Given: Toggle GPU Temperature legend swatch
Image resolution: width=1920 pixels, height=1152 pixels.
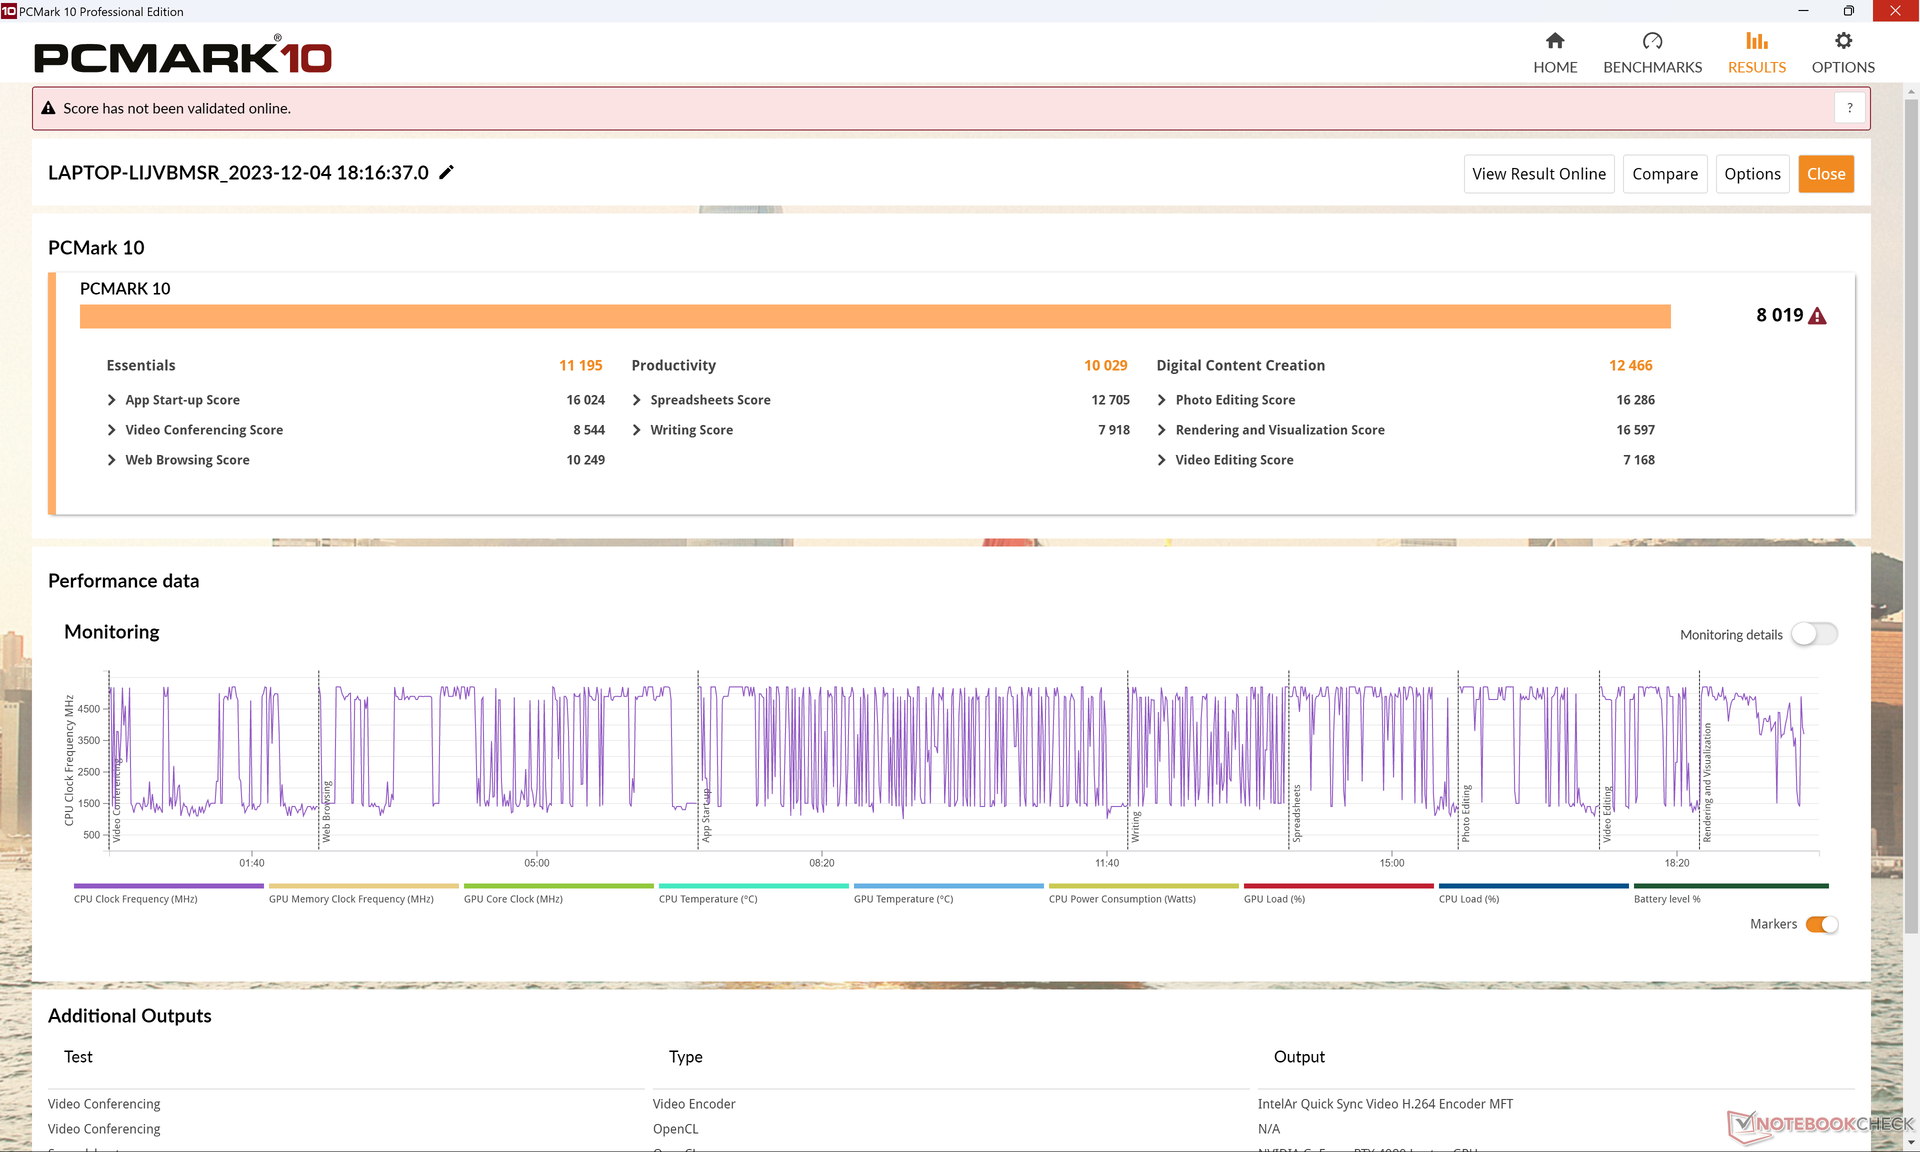Looking at the screenshot, I should (948, 886).
